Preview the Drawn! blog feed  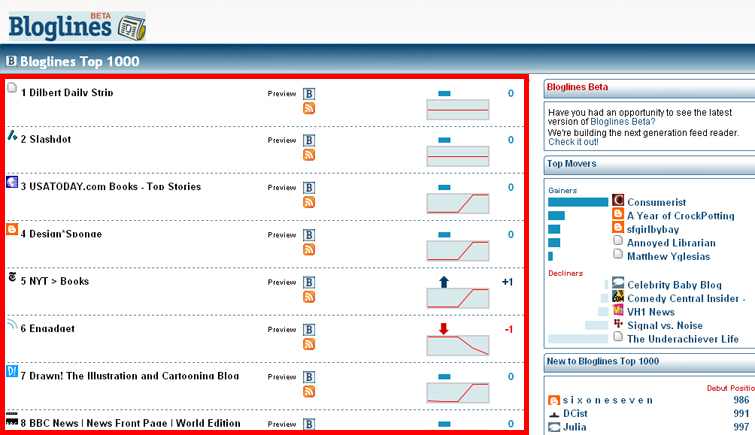(x=282, y=377)
